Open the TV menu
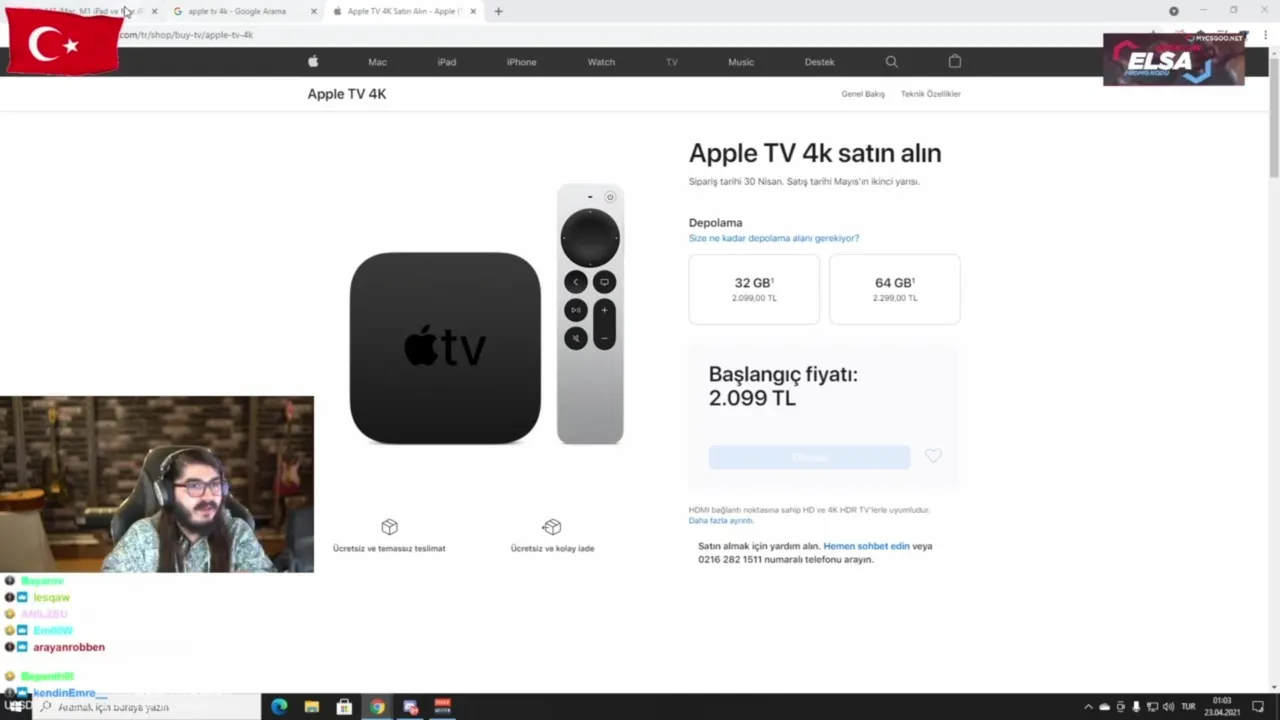 coord(672,62)
